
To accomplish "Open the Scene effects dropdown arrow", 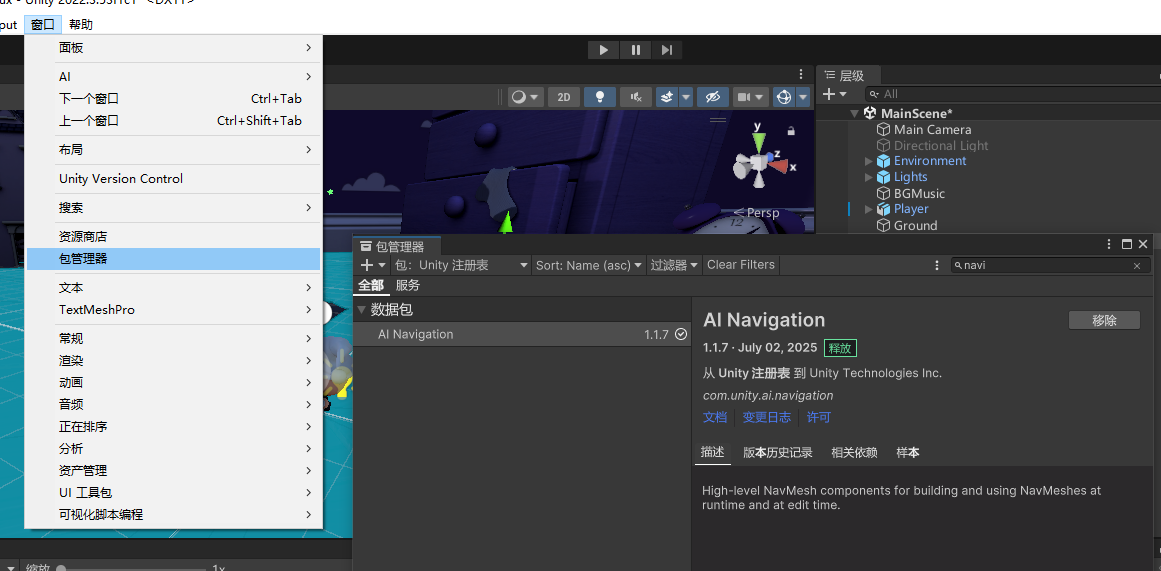I will (686, 97).
